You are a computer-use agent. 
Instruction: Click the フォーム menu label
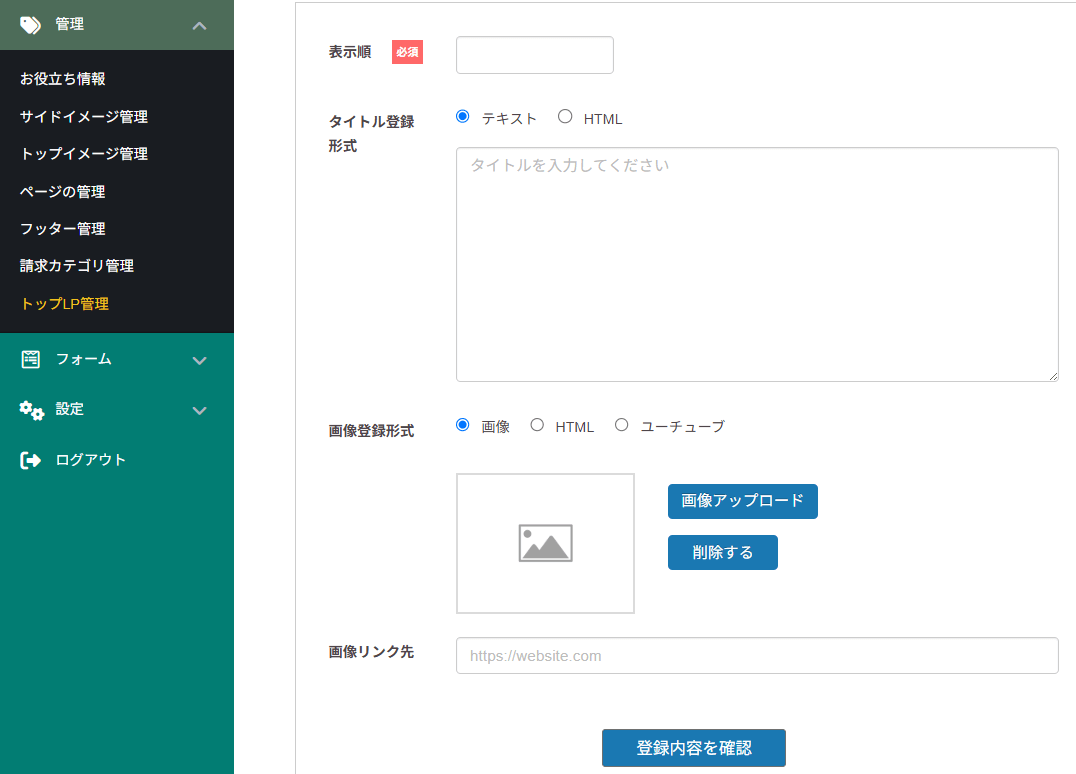pos(84,359)
